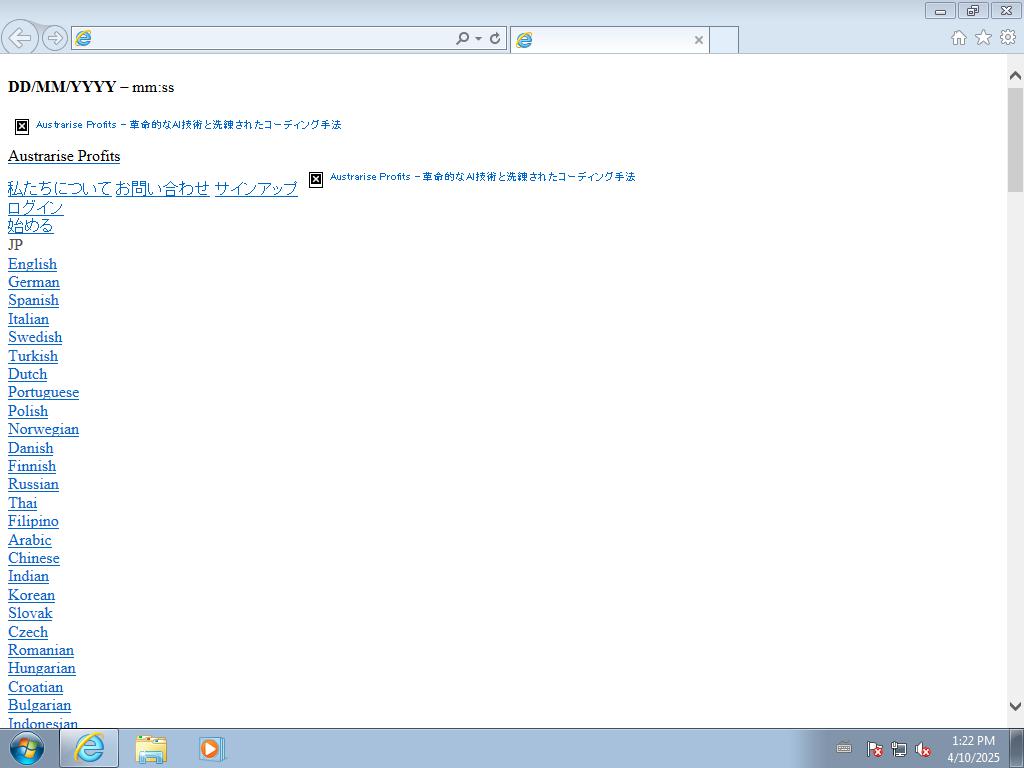
Task: Click the ログイン login link
Action: pyautogui.click(x=36, y=208)
